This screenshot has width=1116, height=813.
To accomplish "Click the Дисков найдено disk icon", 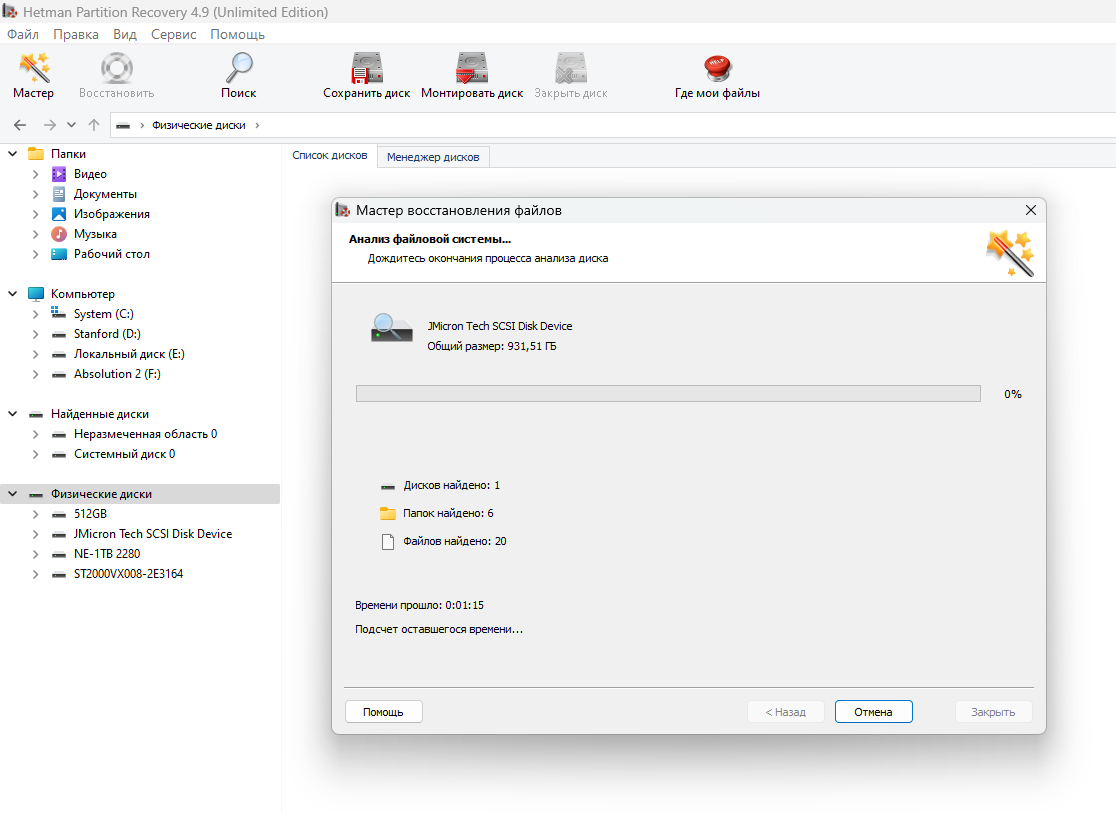I will coord(388,486).
